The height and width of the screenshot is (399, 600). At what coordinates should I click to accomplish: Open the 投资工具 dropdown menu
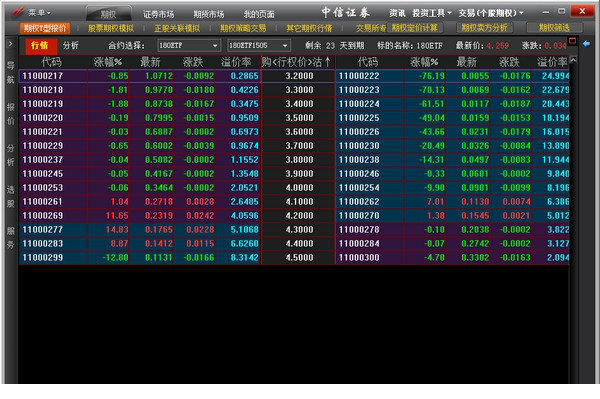pos(432,13)
